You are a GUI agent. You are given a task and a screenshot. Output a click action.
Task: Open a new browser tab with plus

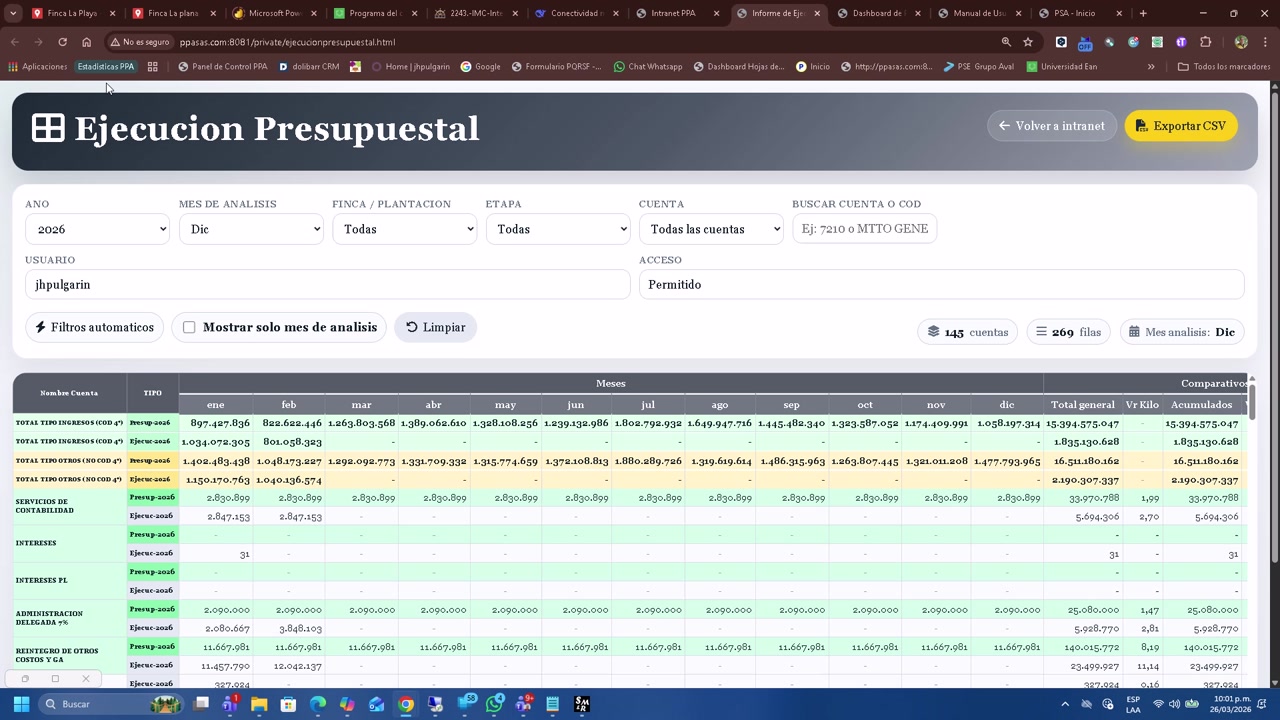(1143, 13)
